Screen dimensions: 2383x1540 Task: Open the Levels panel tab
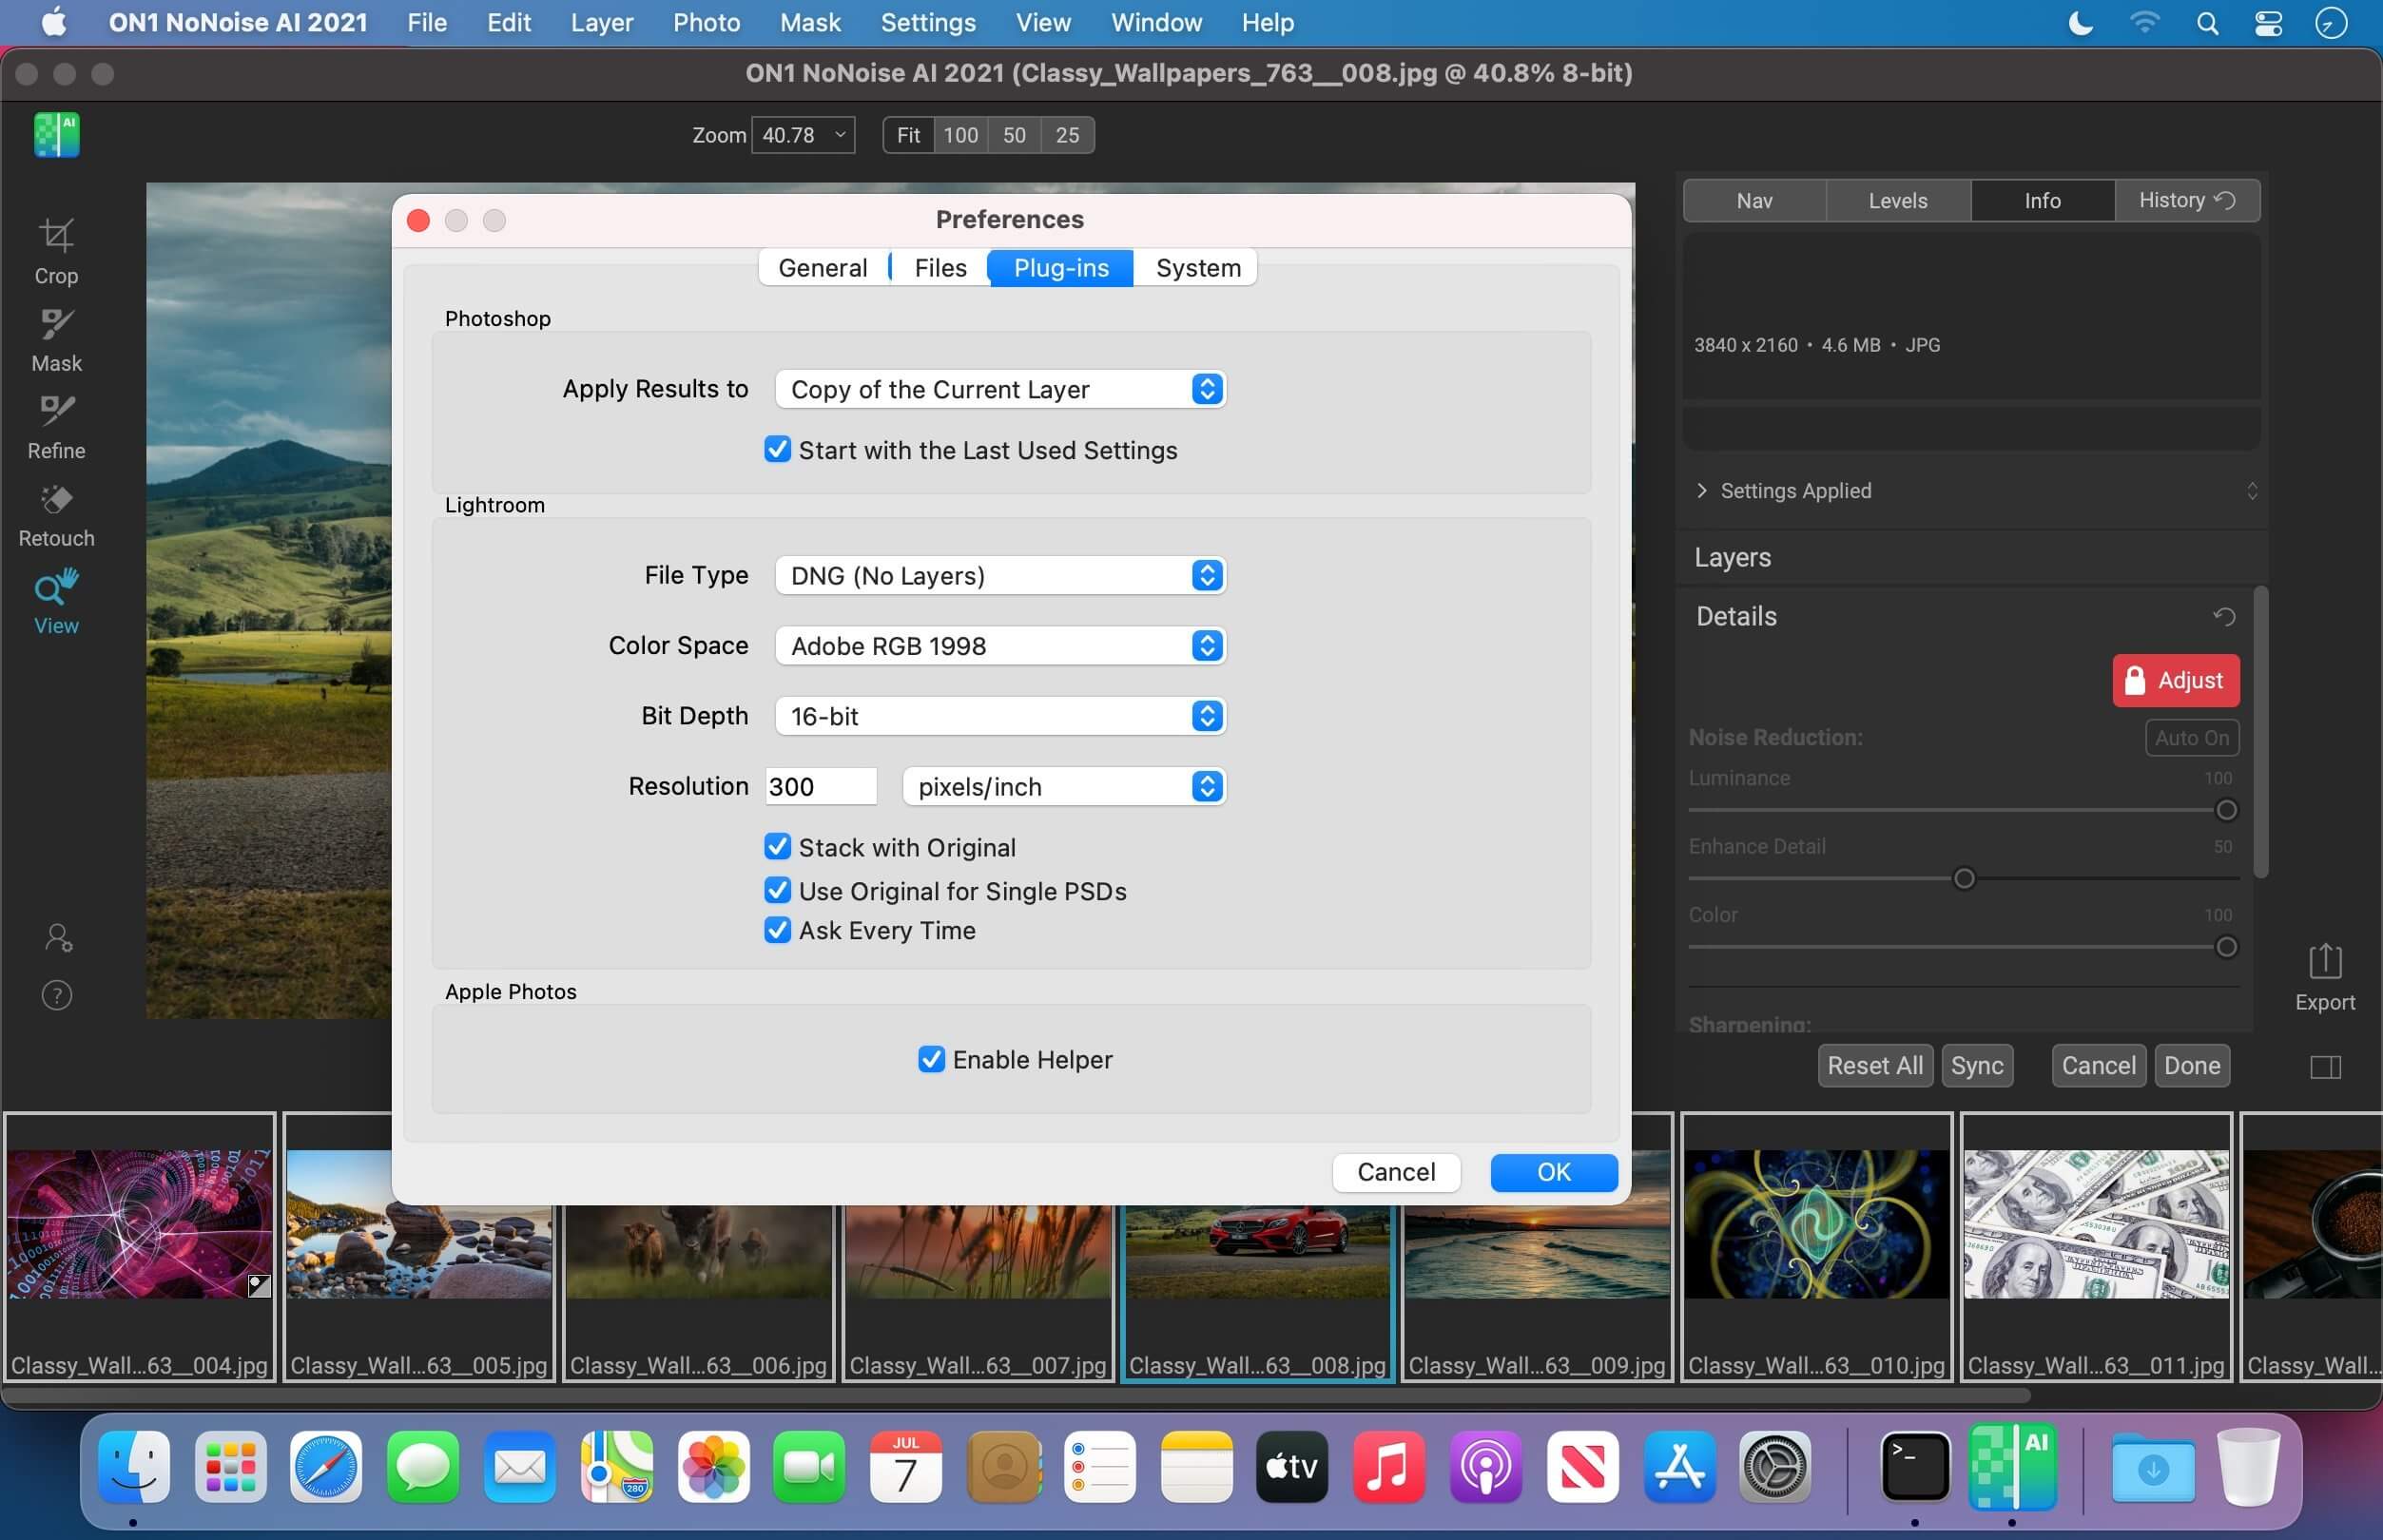pos(1897,201)
